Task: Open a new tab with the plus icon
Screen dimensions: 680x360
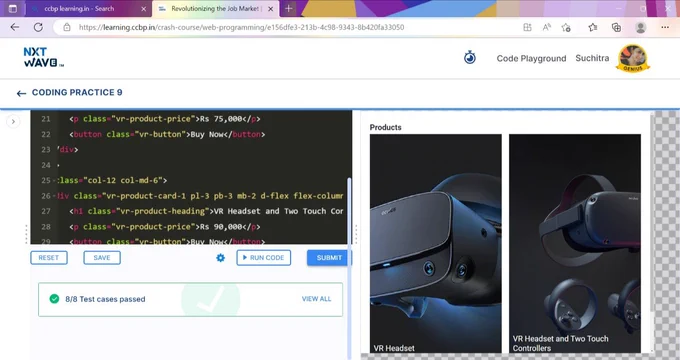Action: pos(288,9)
